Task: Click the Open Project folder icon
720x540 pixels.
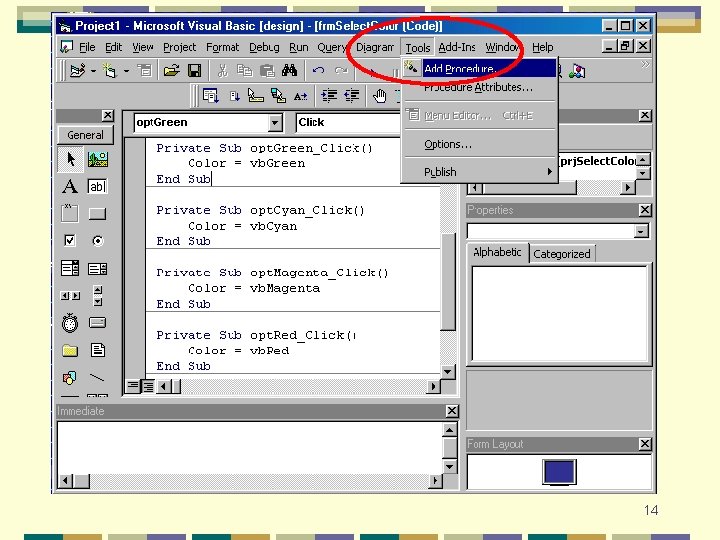Action: coord(171,71)
